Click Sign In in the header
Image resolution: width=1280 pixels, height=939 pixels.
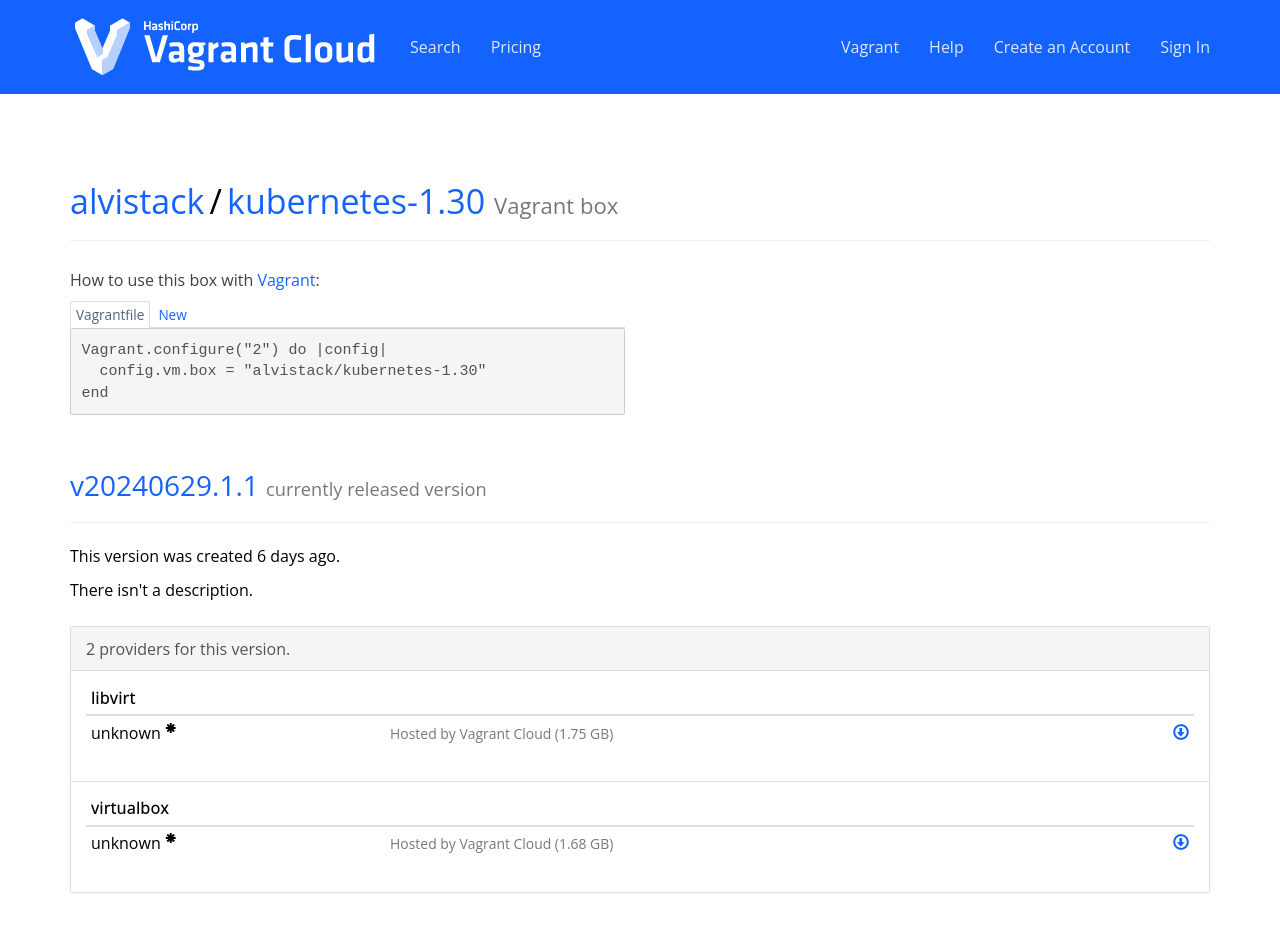click(1184, 47)
